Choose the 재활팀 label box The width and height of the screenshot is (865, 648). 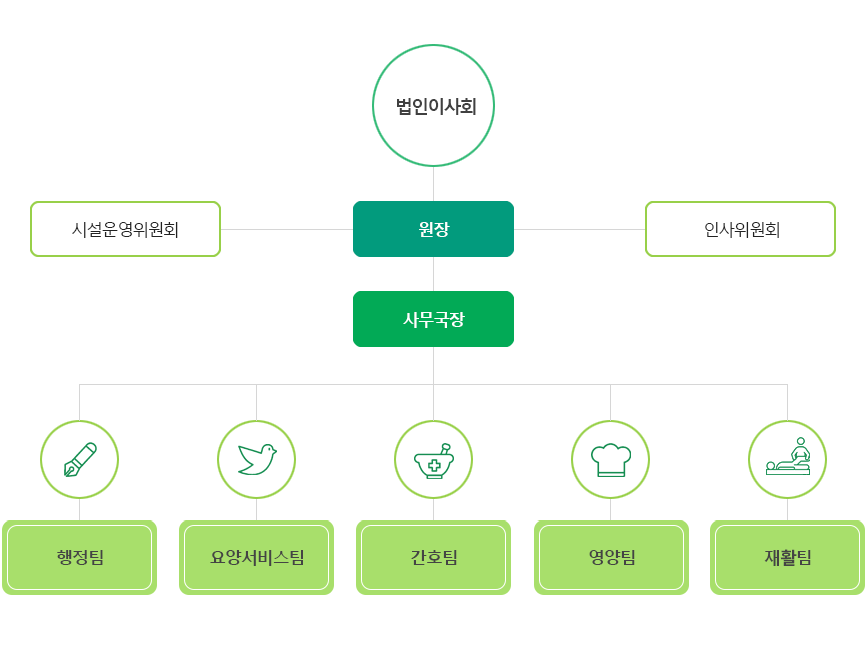coord(788,557)
